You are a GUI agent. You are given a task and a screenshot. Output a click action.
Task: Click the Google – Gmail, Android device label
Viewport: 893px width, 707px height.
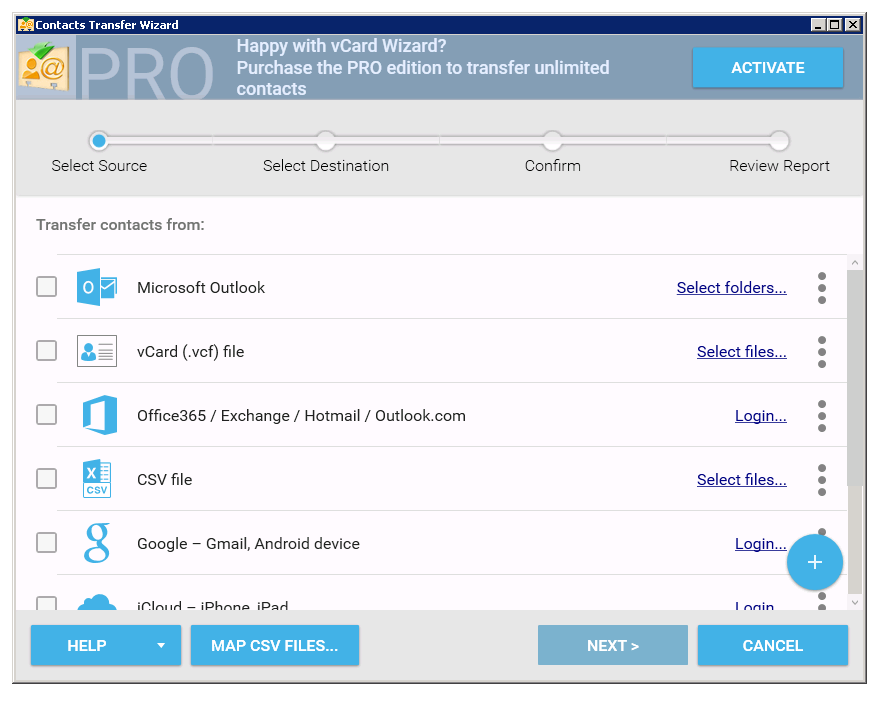[248, 543]
